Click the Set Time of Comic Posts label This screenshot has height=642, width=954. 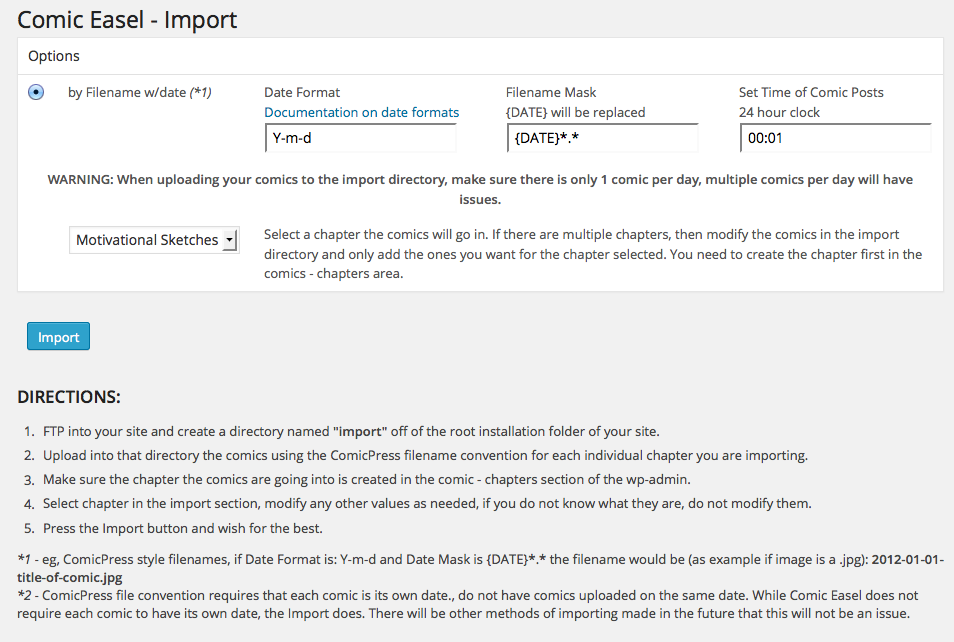tap(811, 92)
